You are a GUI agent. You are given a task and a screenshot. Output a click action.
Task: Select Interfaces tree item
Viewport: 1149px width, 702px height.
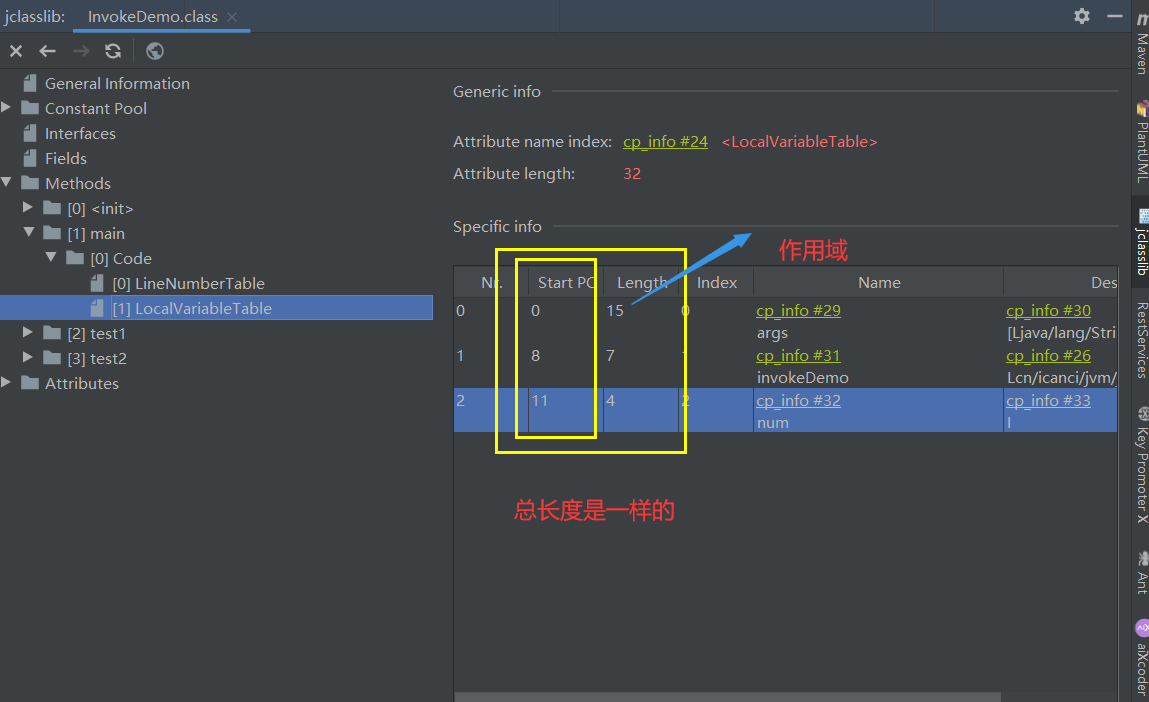click(x=80, y=133)
